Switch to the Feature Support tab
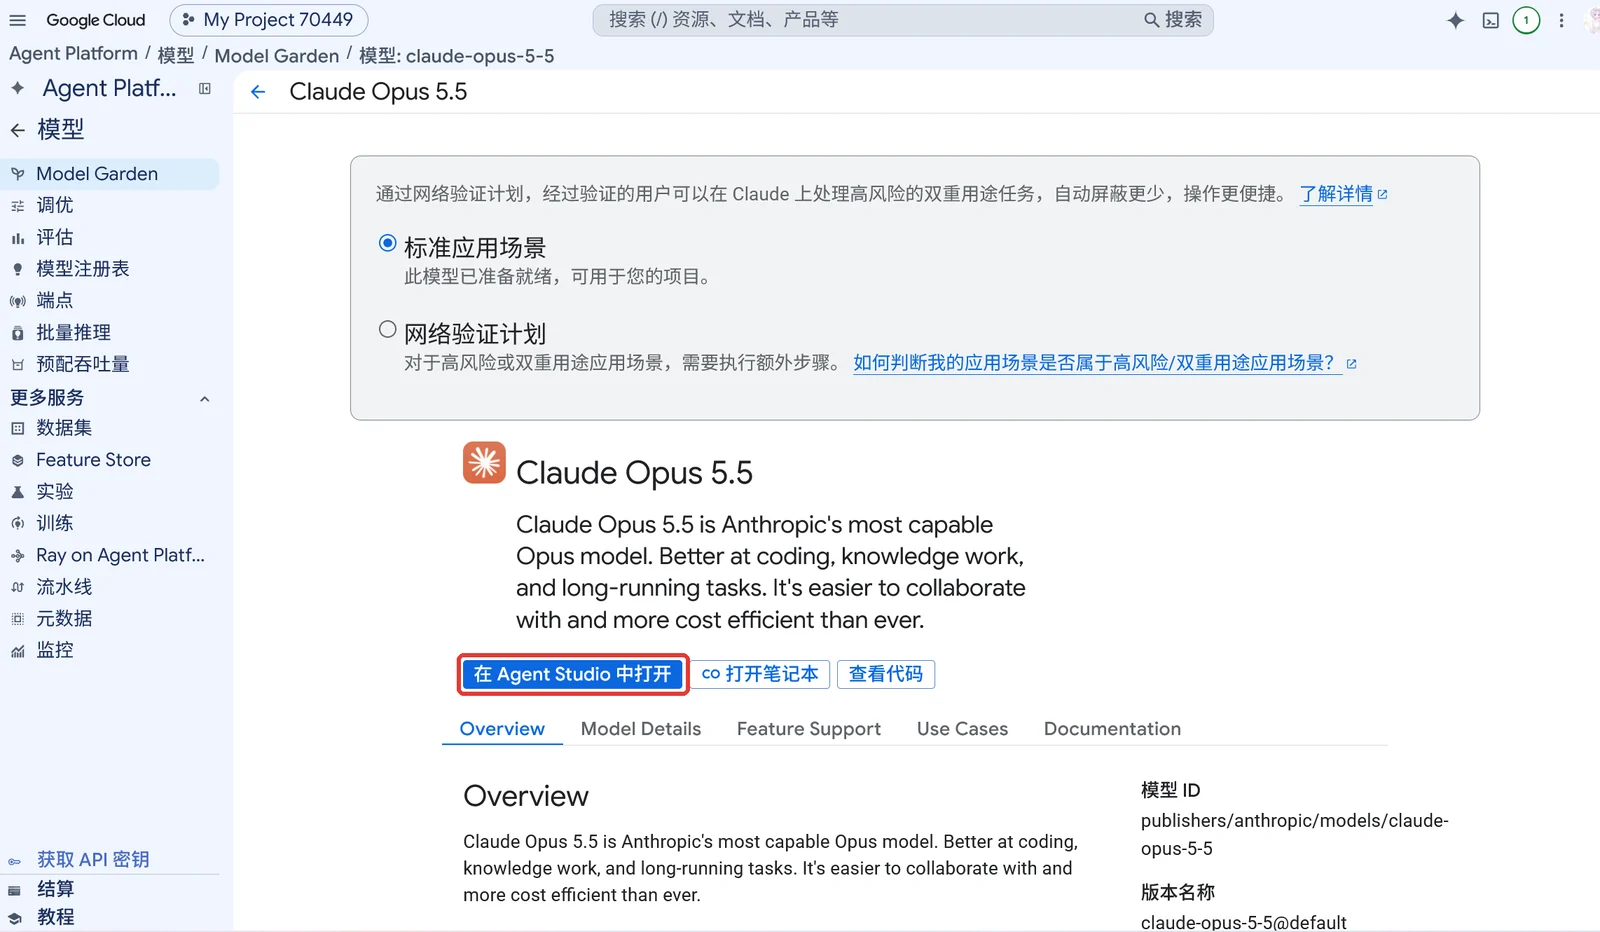1600x932 pixels. (x=809, y=729)
